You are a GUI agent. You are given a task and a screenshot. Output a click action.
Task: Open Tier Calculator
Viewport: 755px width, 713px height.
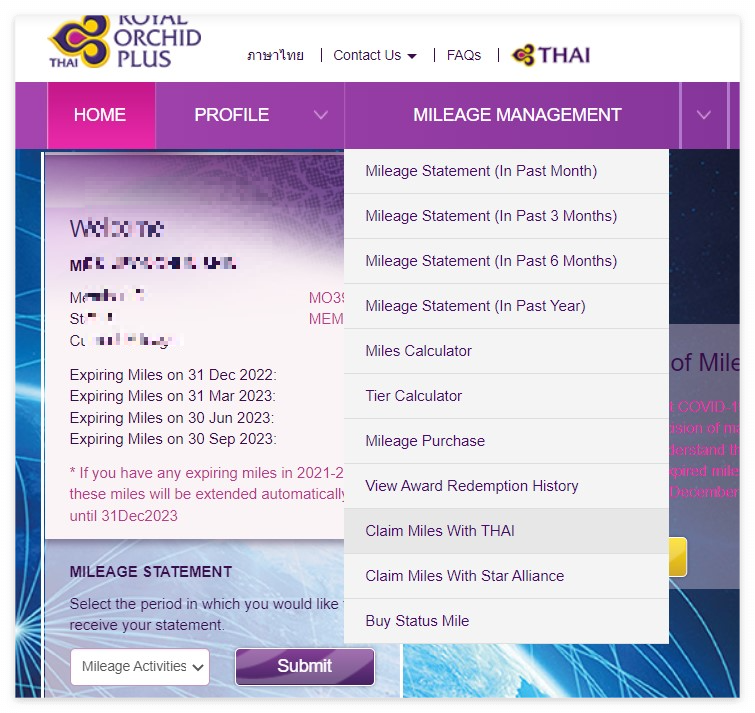click(x=507, y=396)
